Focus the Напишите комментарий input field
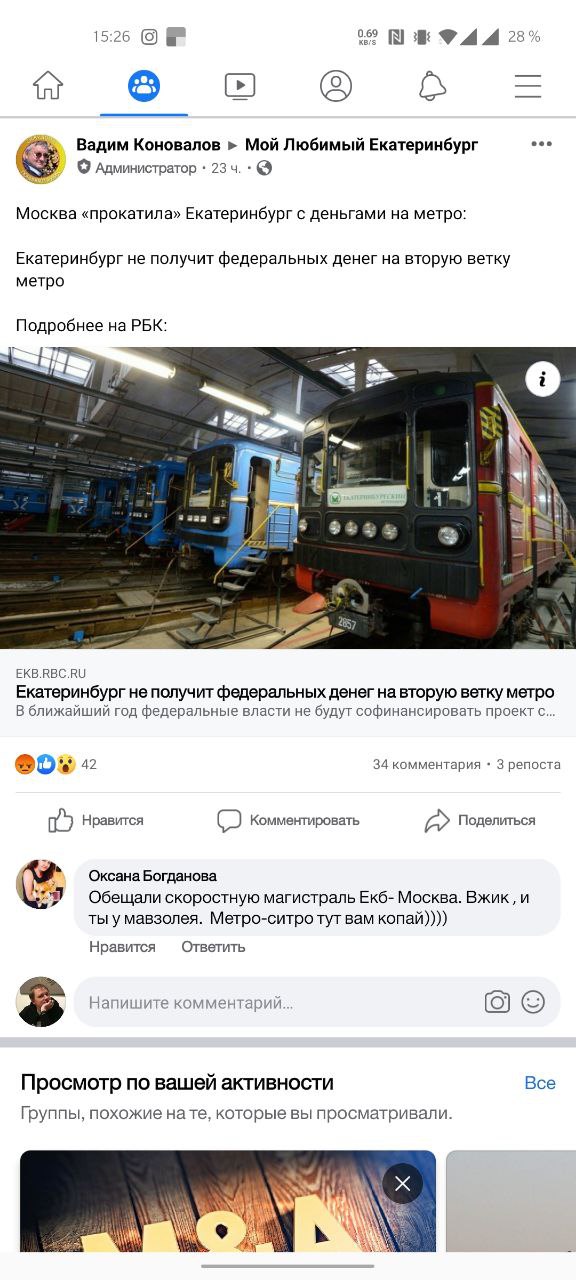Image resolution: width=576 pixels, height=1280 pixels. (280, 1002)
